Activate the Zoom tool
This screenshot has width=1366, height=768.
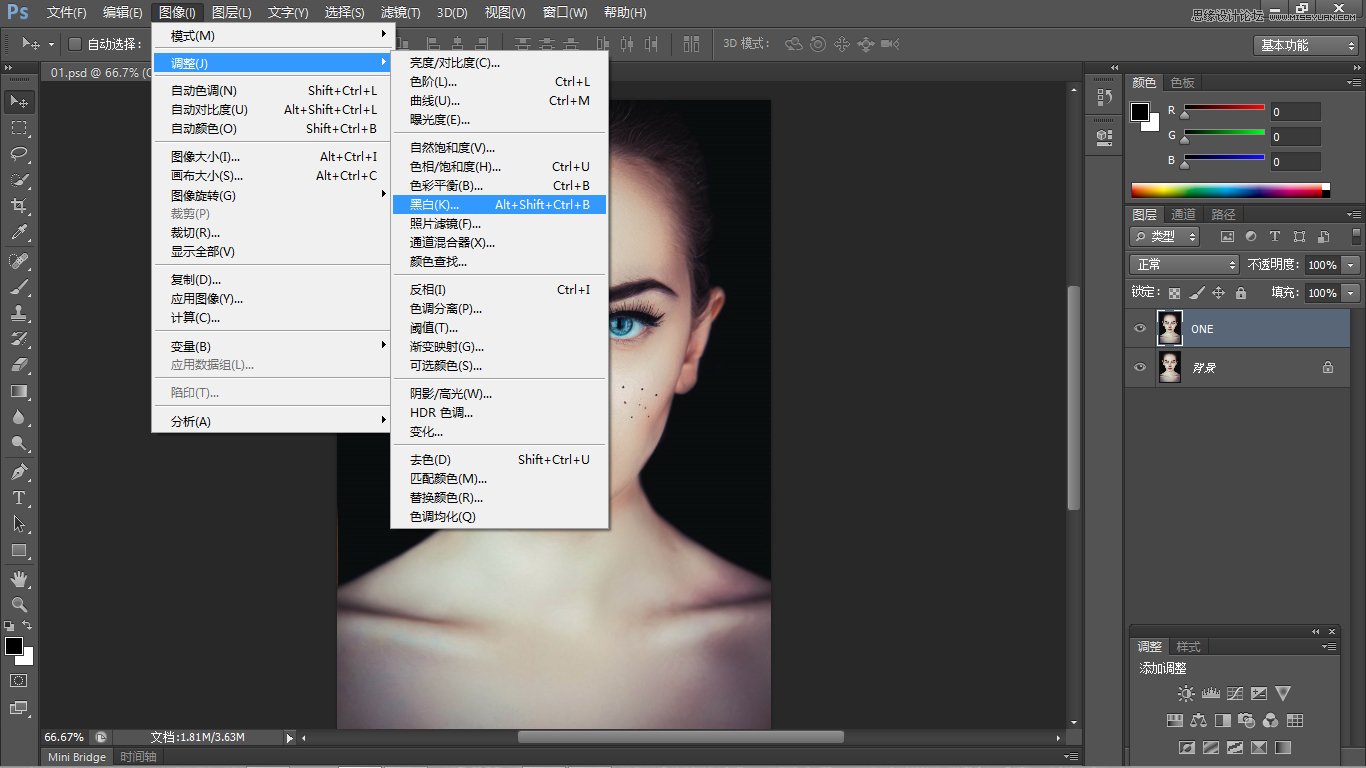click(x=19, y=604)
